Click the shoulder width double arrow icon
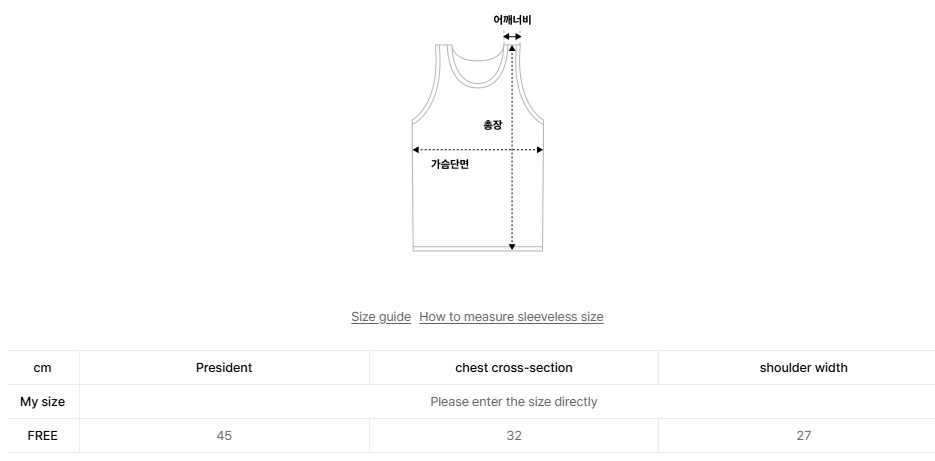Screen dimensions: 935x461 pos(512,37)
